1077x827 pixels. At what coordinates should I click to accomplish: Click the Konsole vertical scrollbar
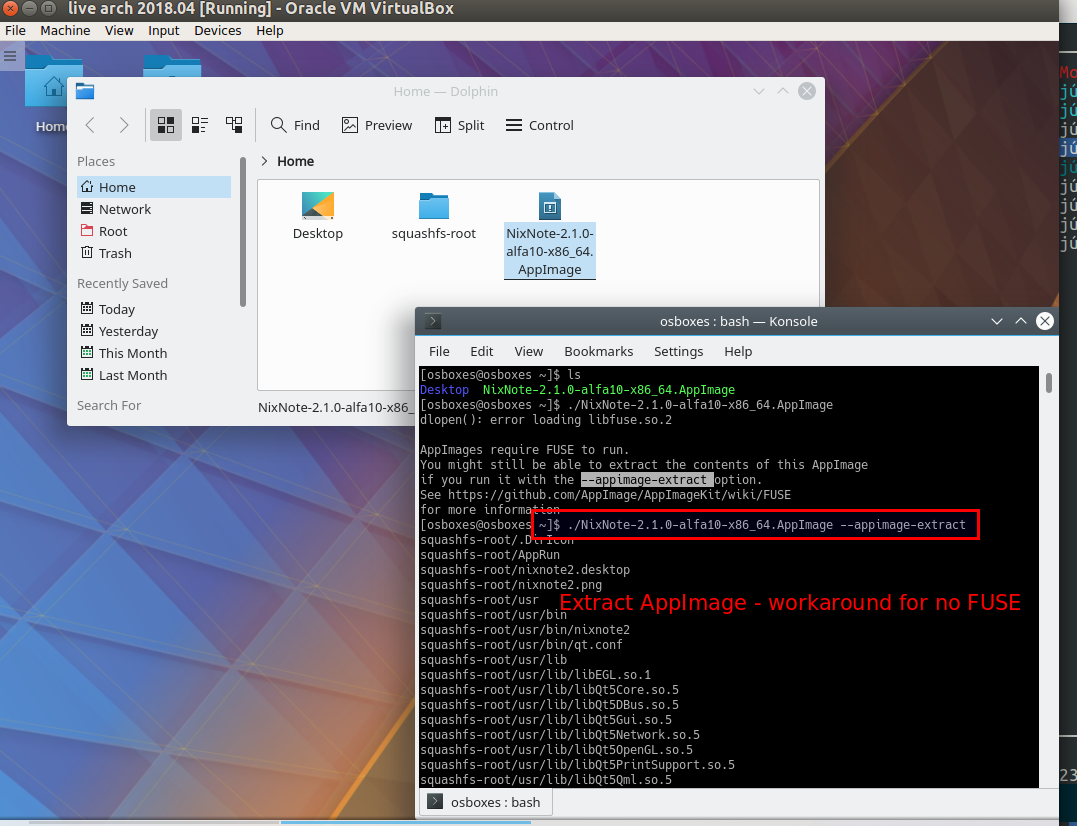(1048, 384)
